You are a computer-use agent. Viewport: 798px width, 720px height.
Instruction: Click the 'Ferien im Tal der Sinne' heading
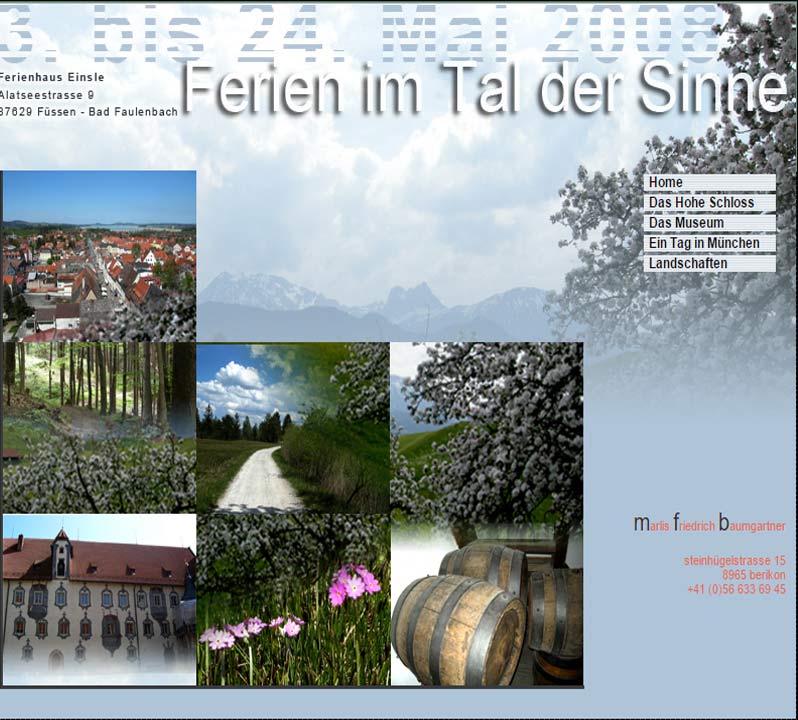coord(485,89)
